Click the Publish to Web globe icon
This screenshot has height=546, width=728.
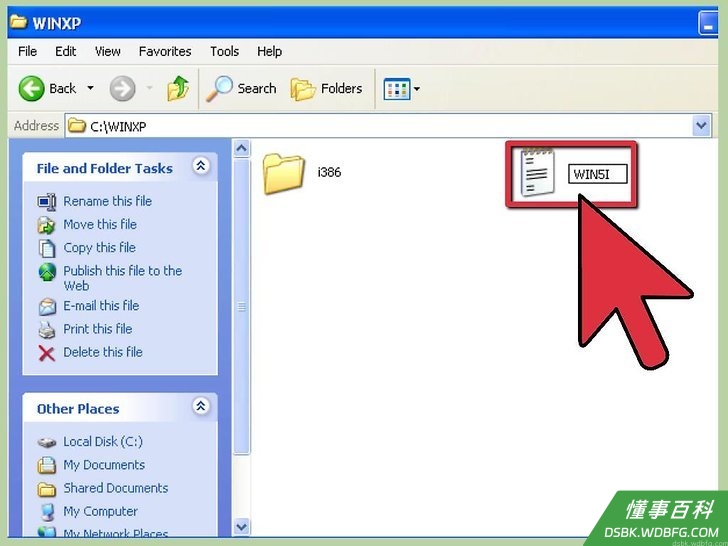point(47,272)
